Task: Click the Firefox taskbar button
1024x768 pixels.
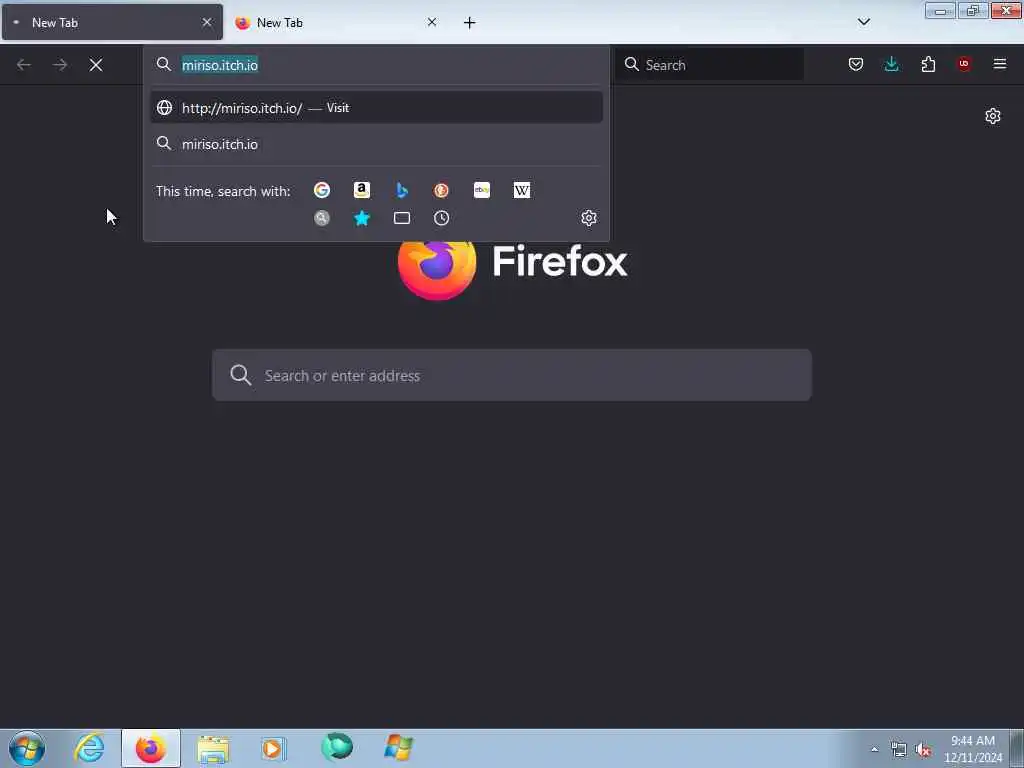Action: 151,748
